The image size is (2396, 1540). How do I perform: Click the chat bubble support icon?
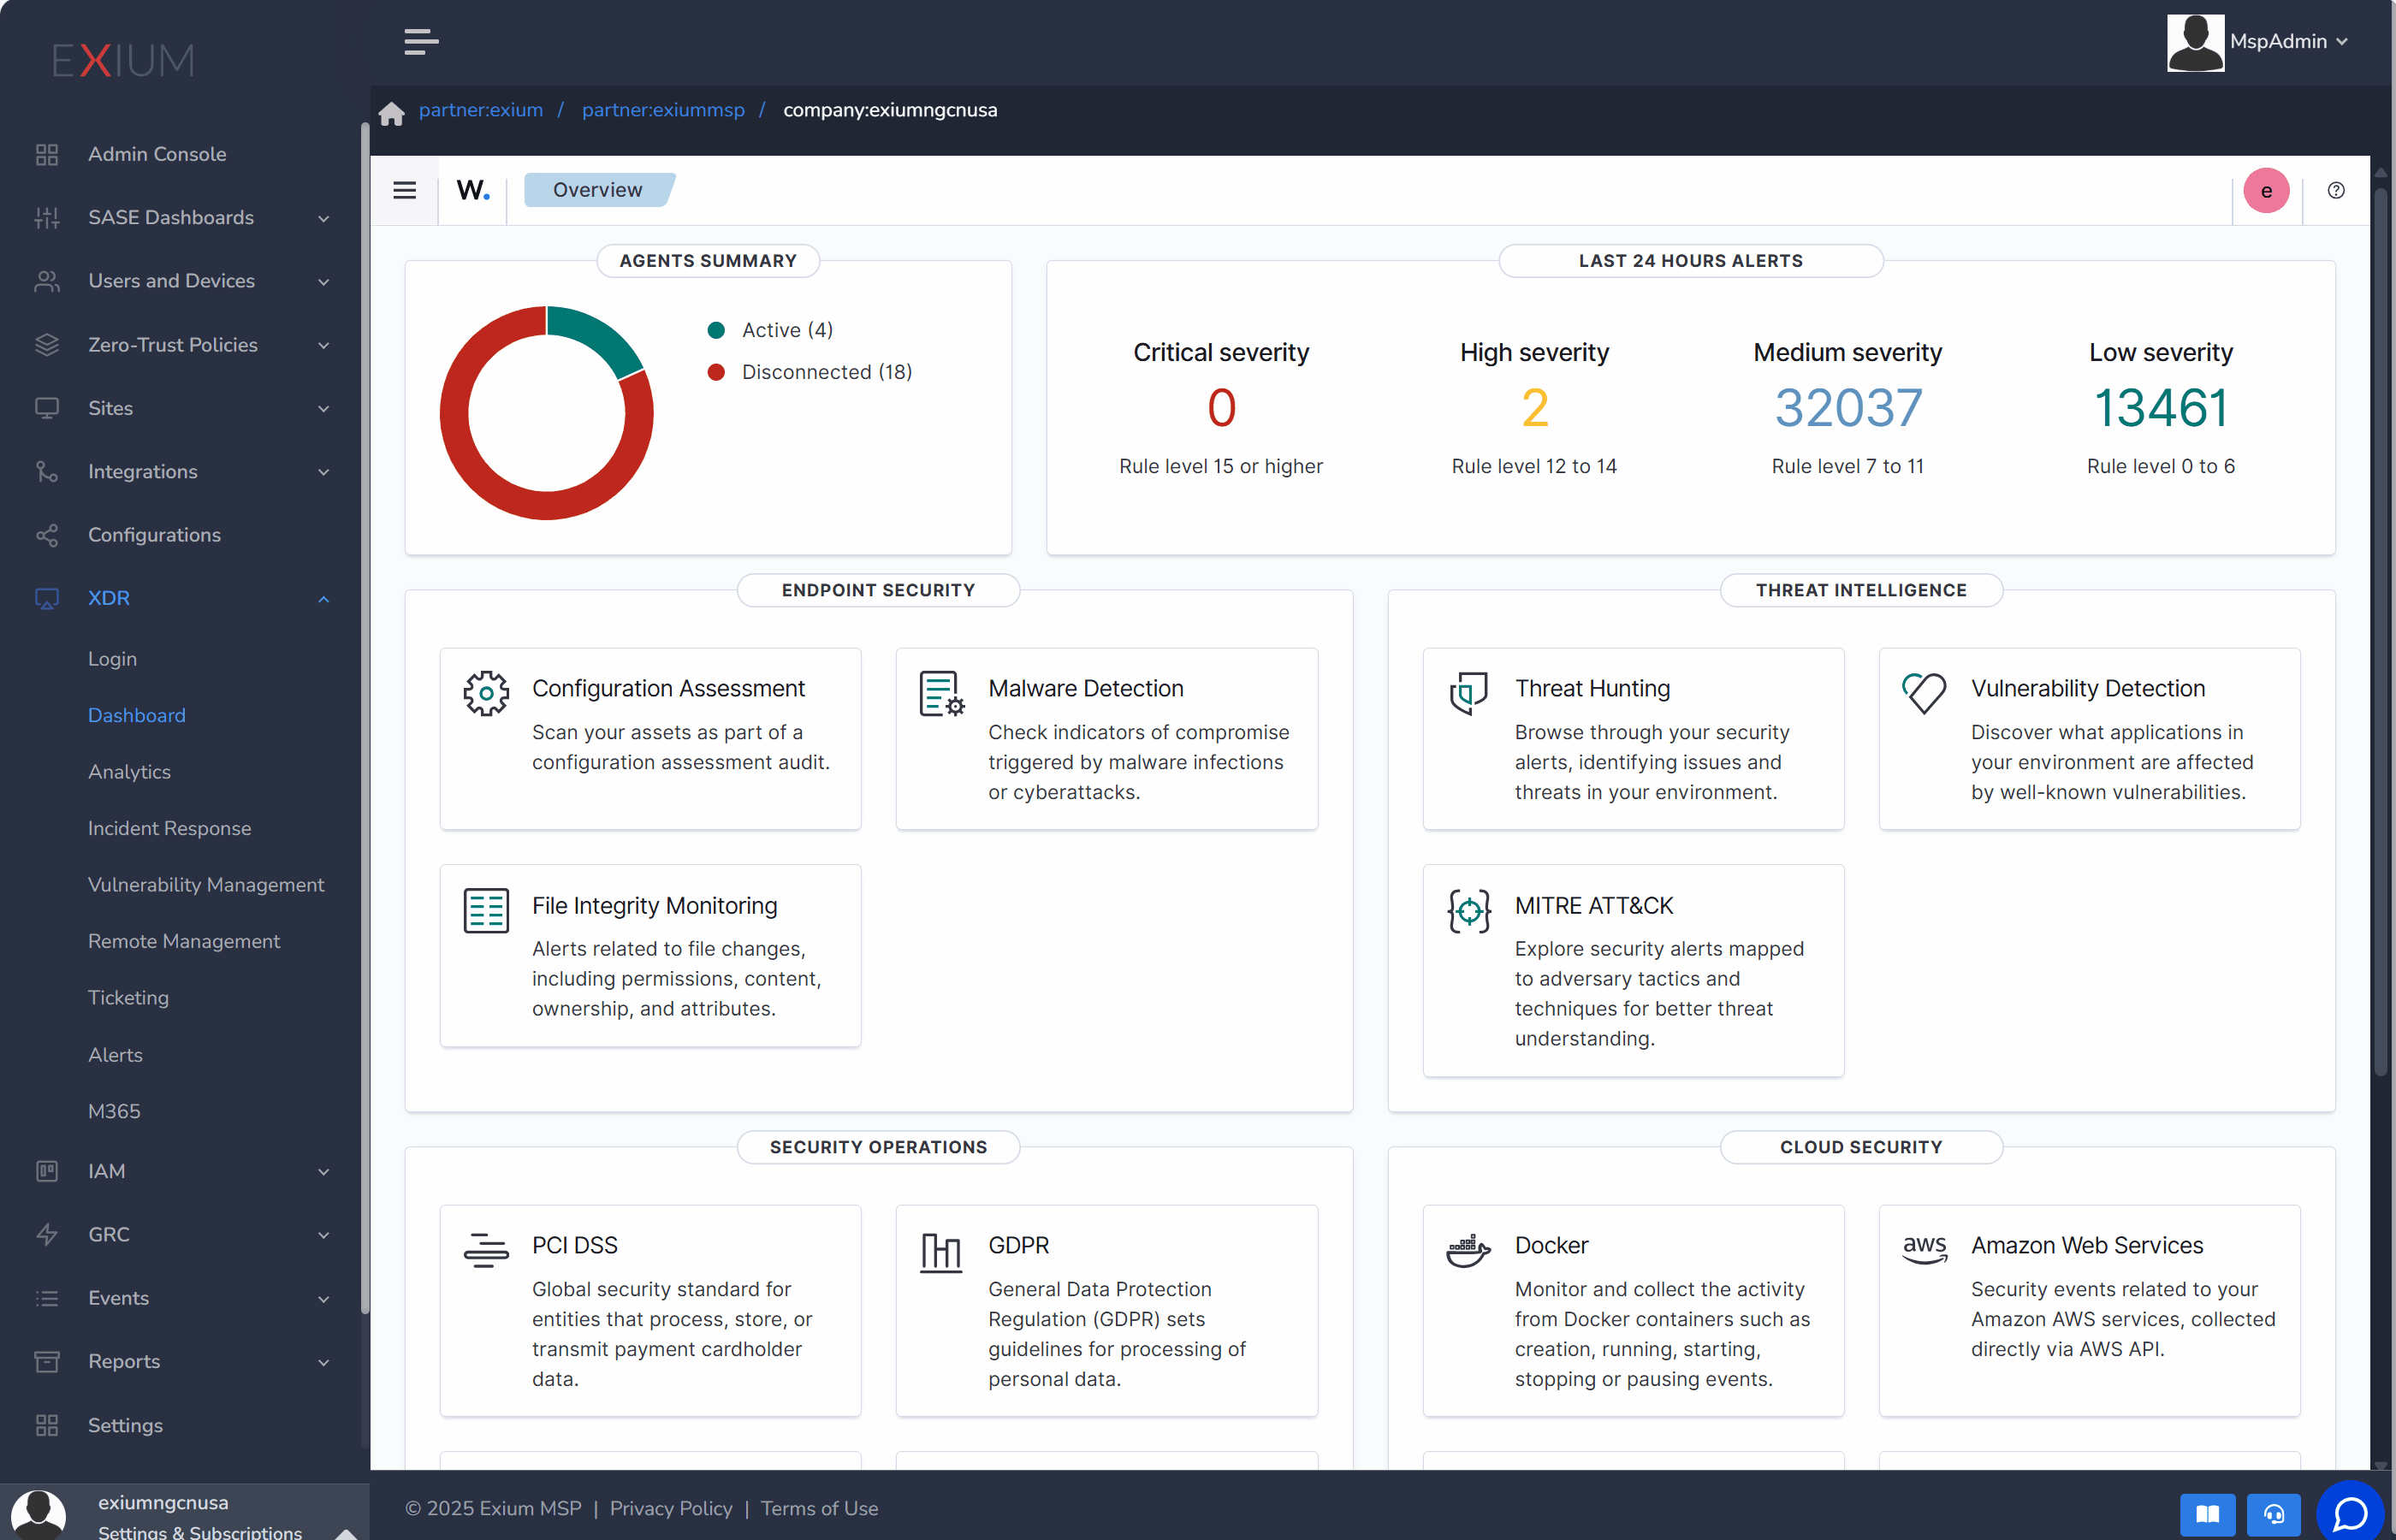2349,1512
